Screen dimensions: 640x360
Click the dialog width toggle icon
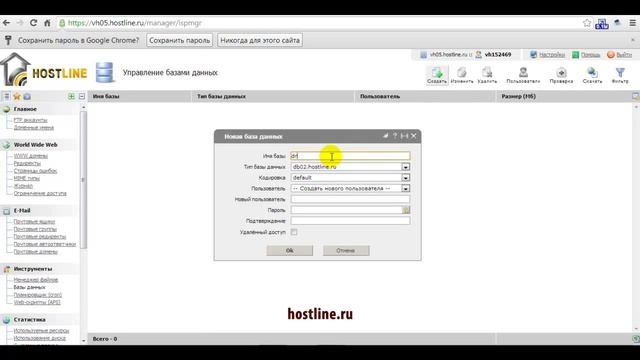[x=404, y=136]
